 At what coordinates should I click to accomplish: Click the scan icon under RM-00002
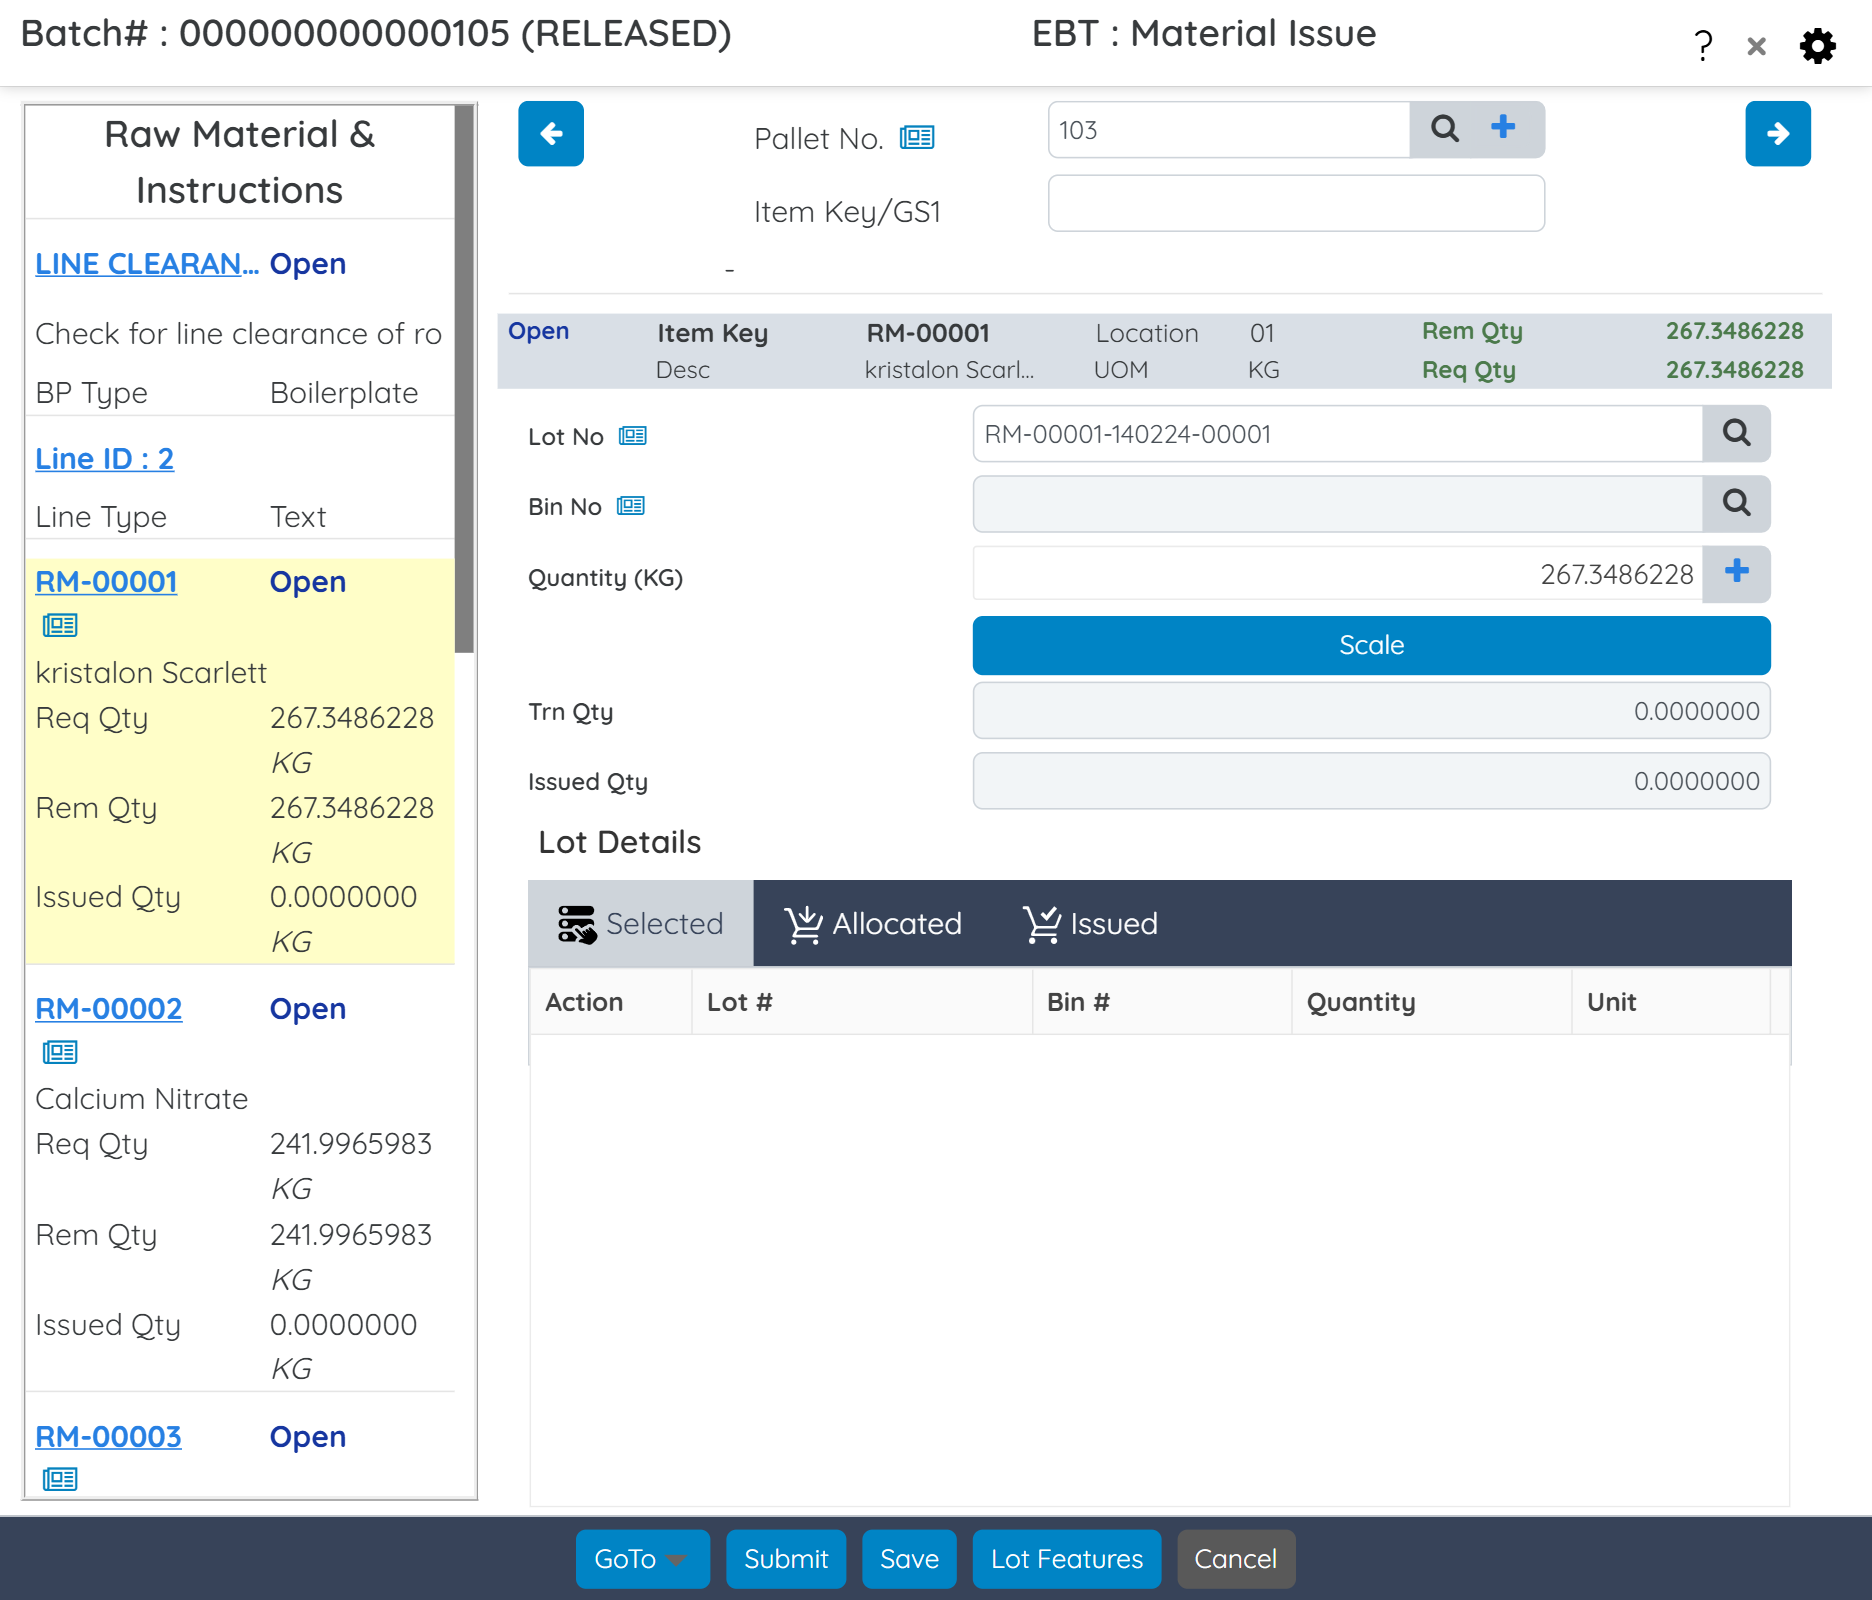[x=60, y=1051]
